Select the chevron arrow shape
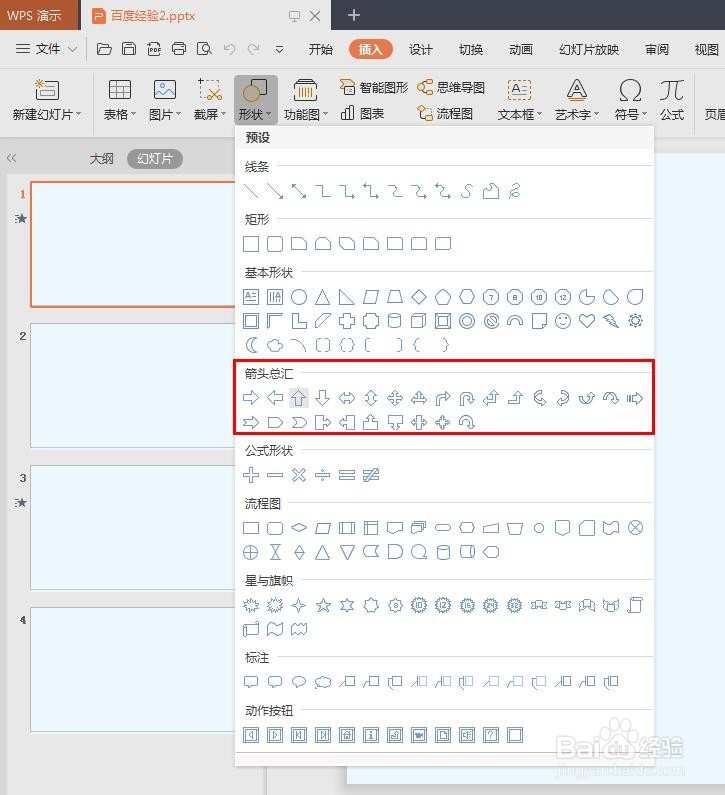 click(x=299, y=422)
